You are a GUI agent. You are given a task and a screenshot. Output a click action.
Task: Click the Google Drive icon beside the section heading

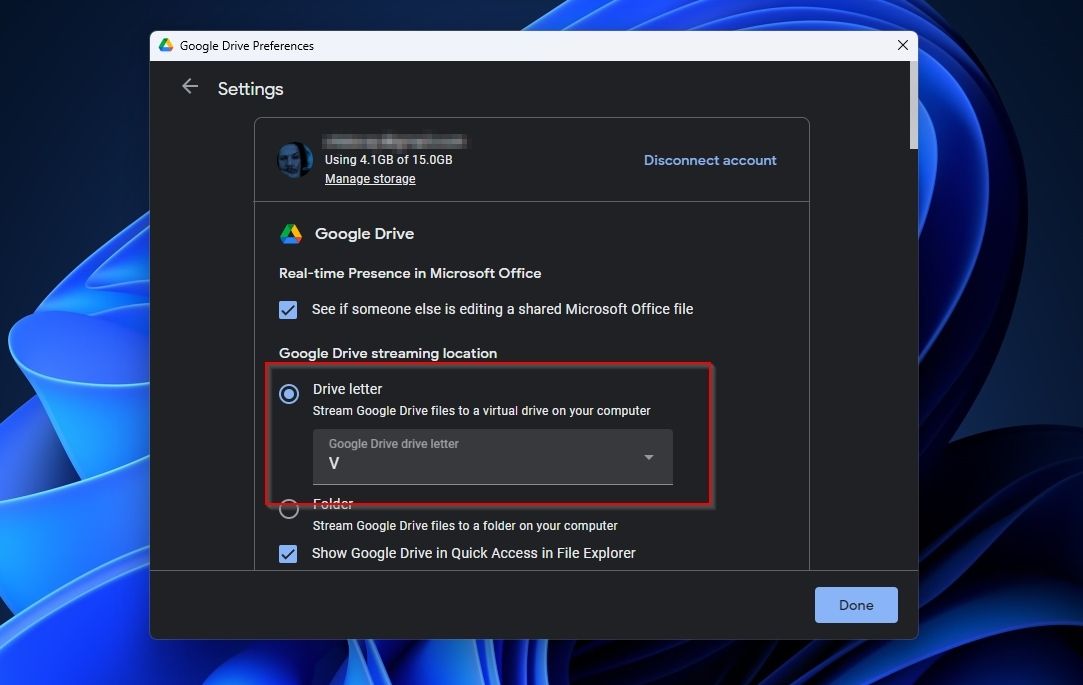[291, 233]
